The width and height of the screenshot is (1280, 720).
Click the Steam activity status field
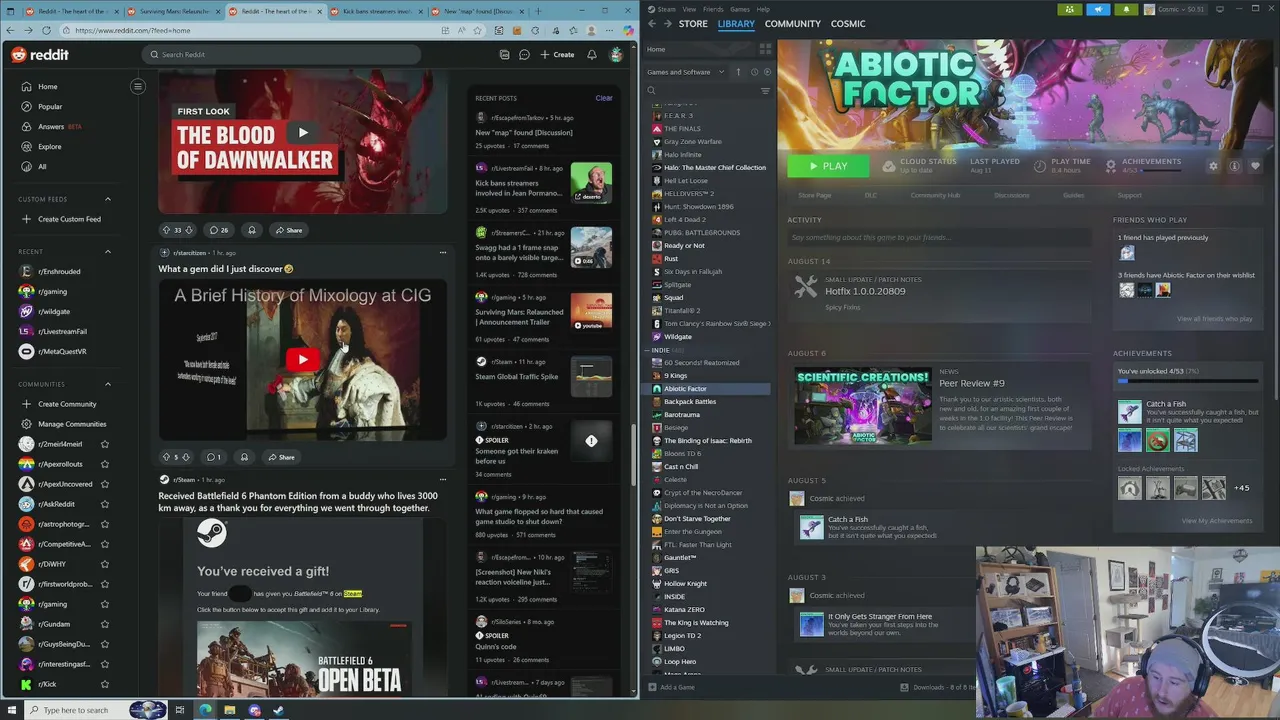(x=938, y=238)
